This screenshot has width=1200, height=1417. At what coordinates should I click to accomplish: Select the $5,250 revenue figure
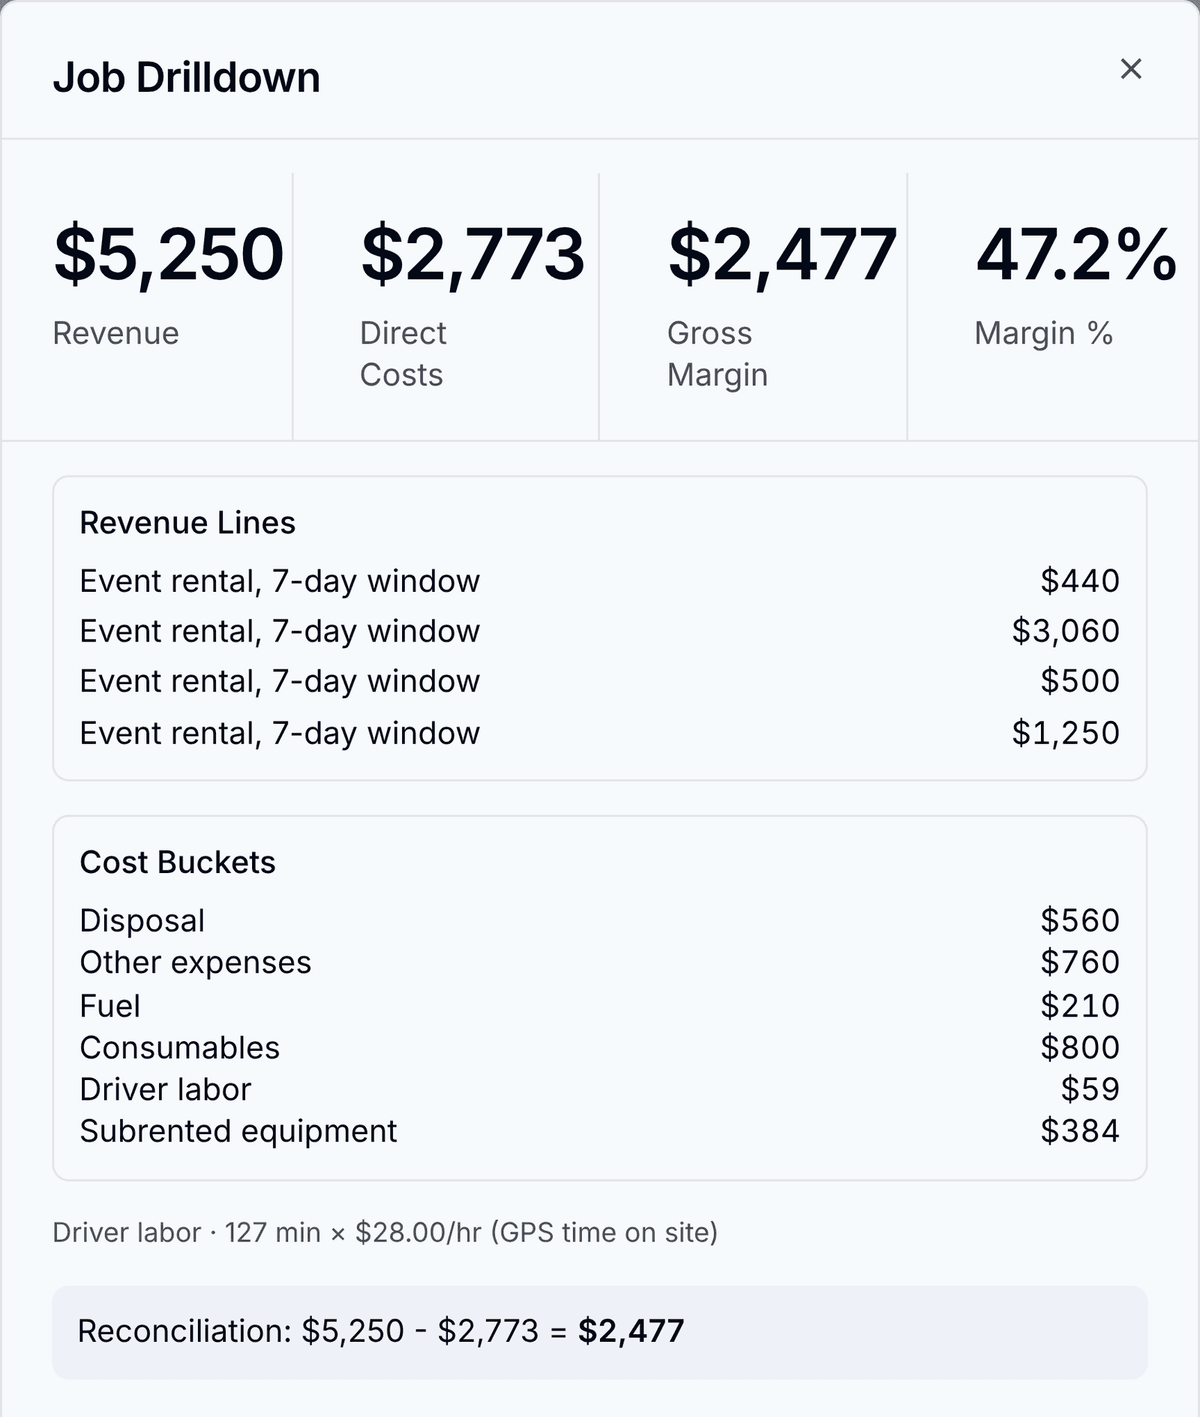tap(169, 254)
